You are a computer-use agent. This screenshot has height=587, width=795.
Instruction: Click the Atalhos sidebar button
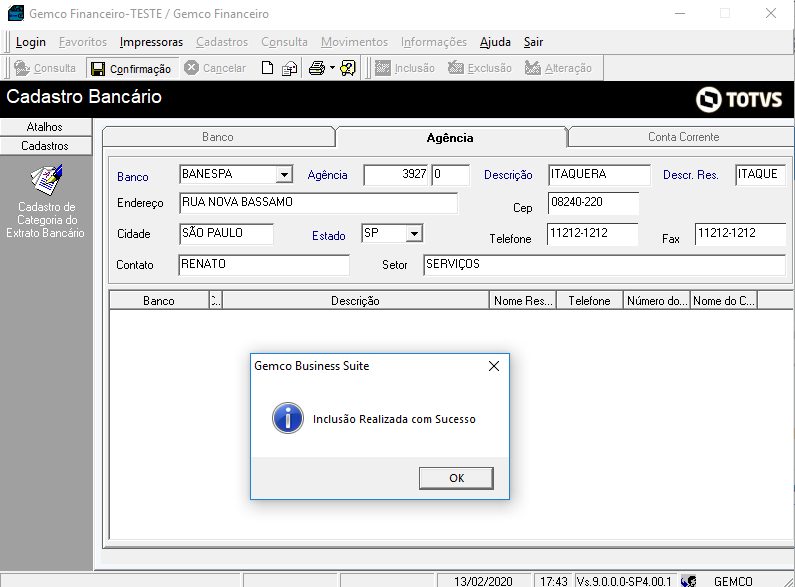pyautogui.click(x=46, y=127)
